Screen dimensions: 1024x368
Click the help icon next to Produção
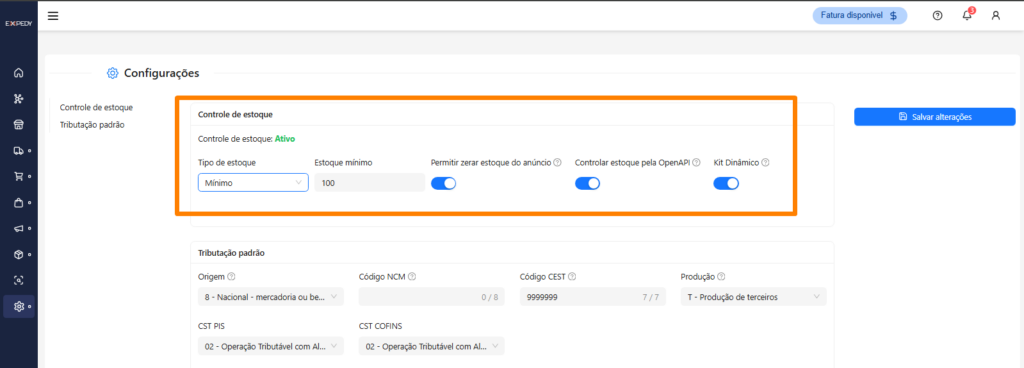point(721,277)
